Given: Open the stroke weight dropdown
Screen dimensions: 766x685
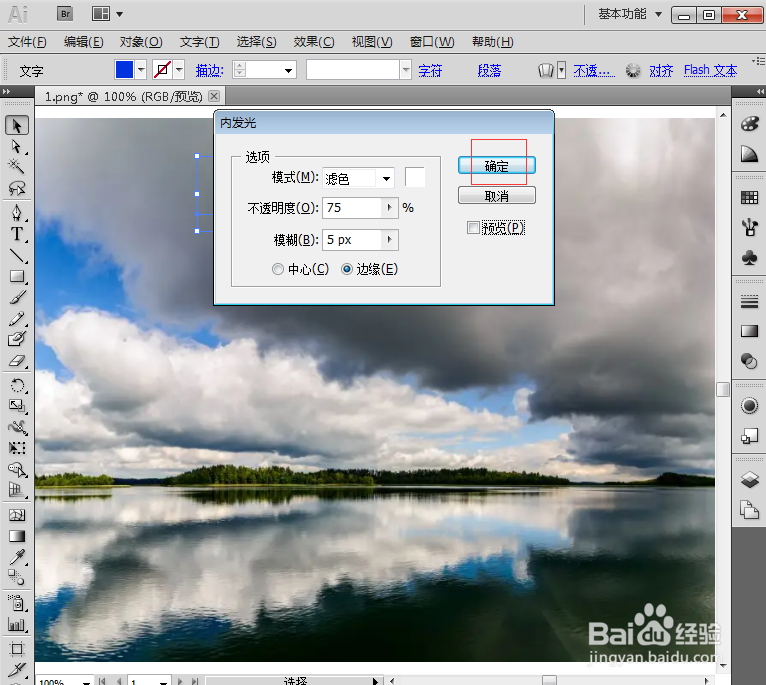Looking at the screenshot, I should [288, 71].
